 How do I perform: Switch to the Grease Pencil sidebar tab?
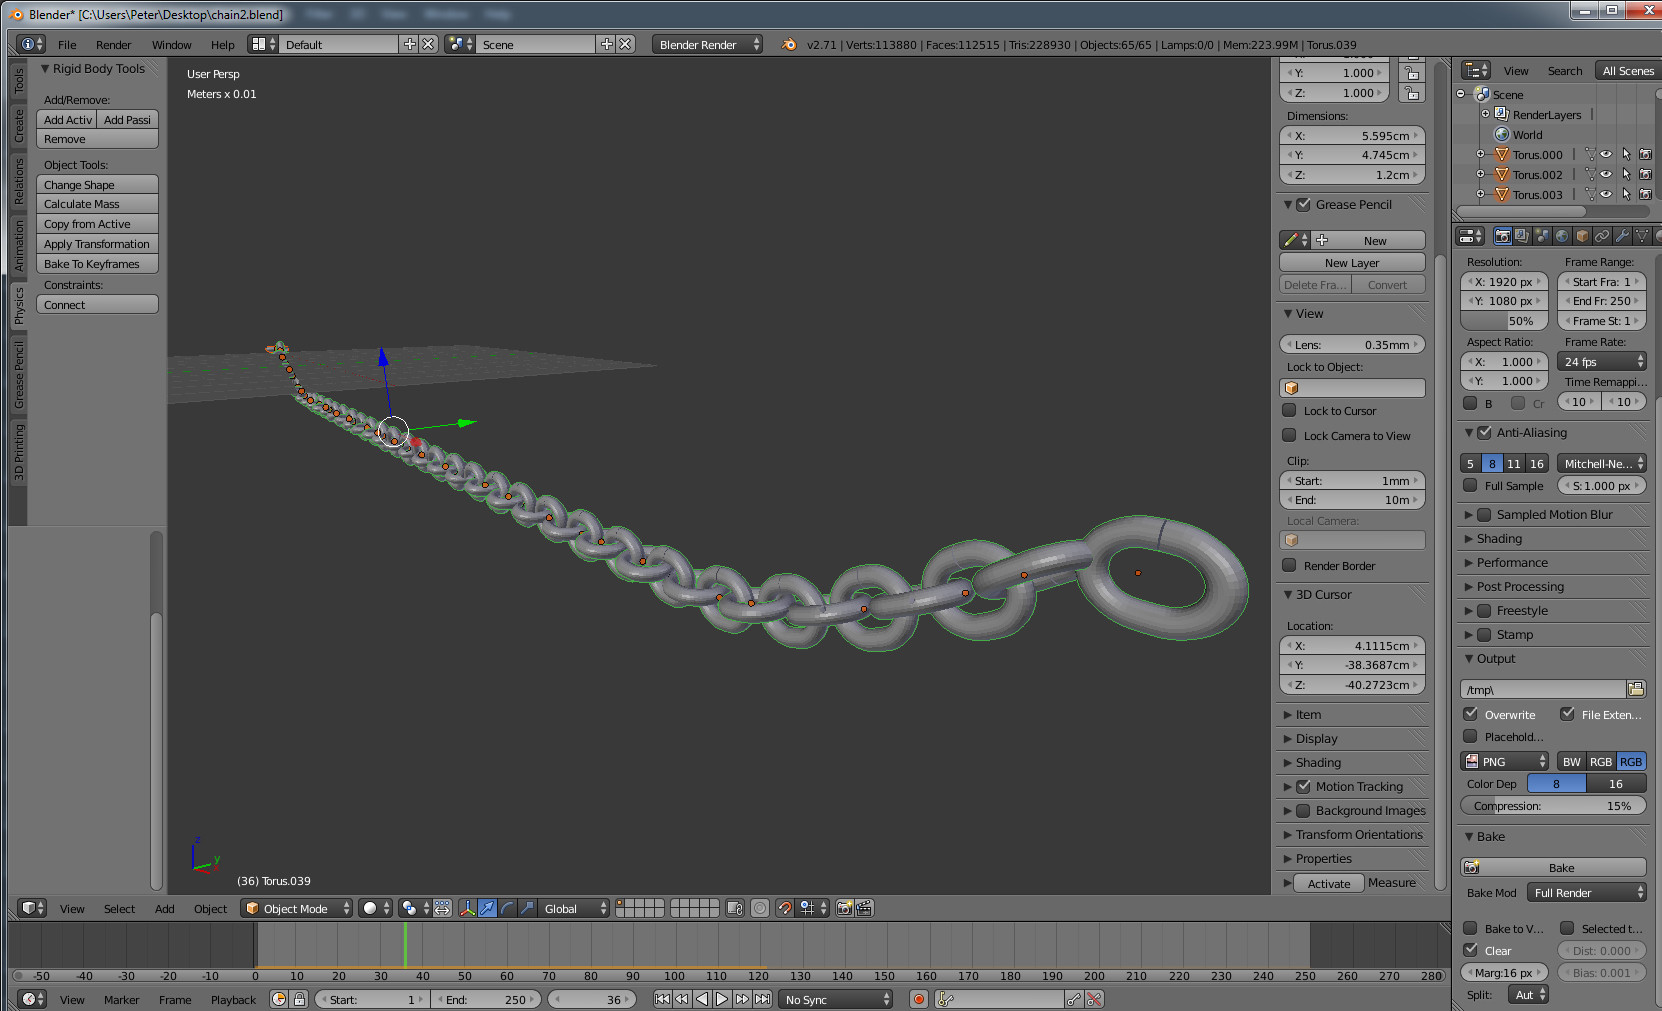[18, 374]
